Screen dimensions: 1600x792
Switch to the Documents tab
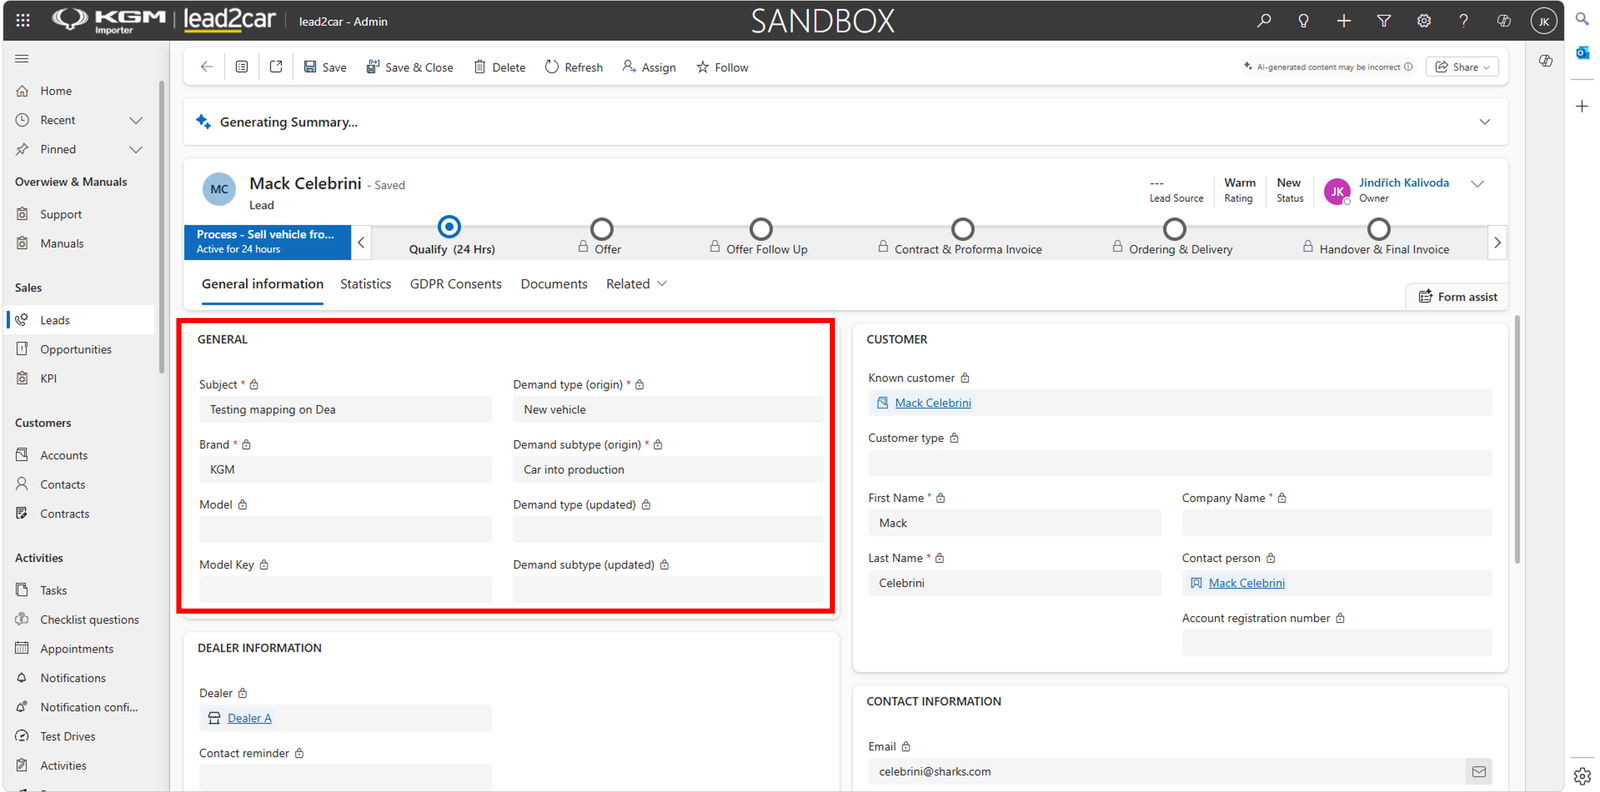pos(554,284)
